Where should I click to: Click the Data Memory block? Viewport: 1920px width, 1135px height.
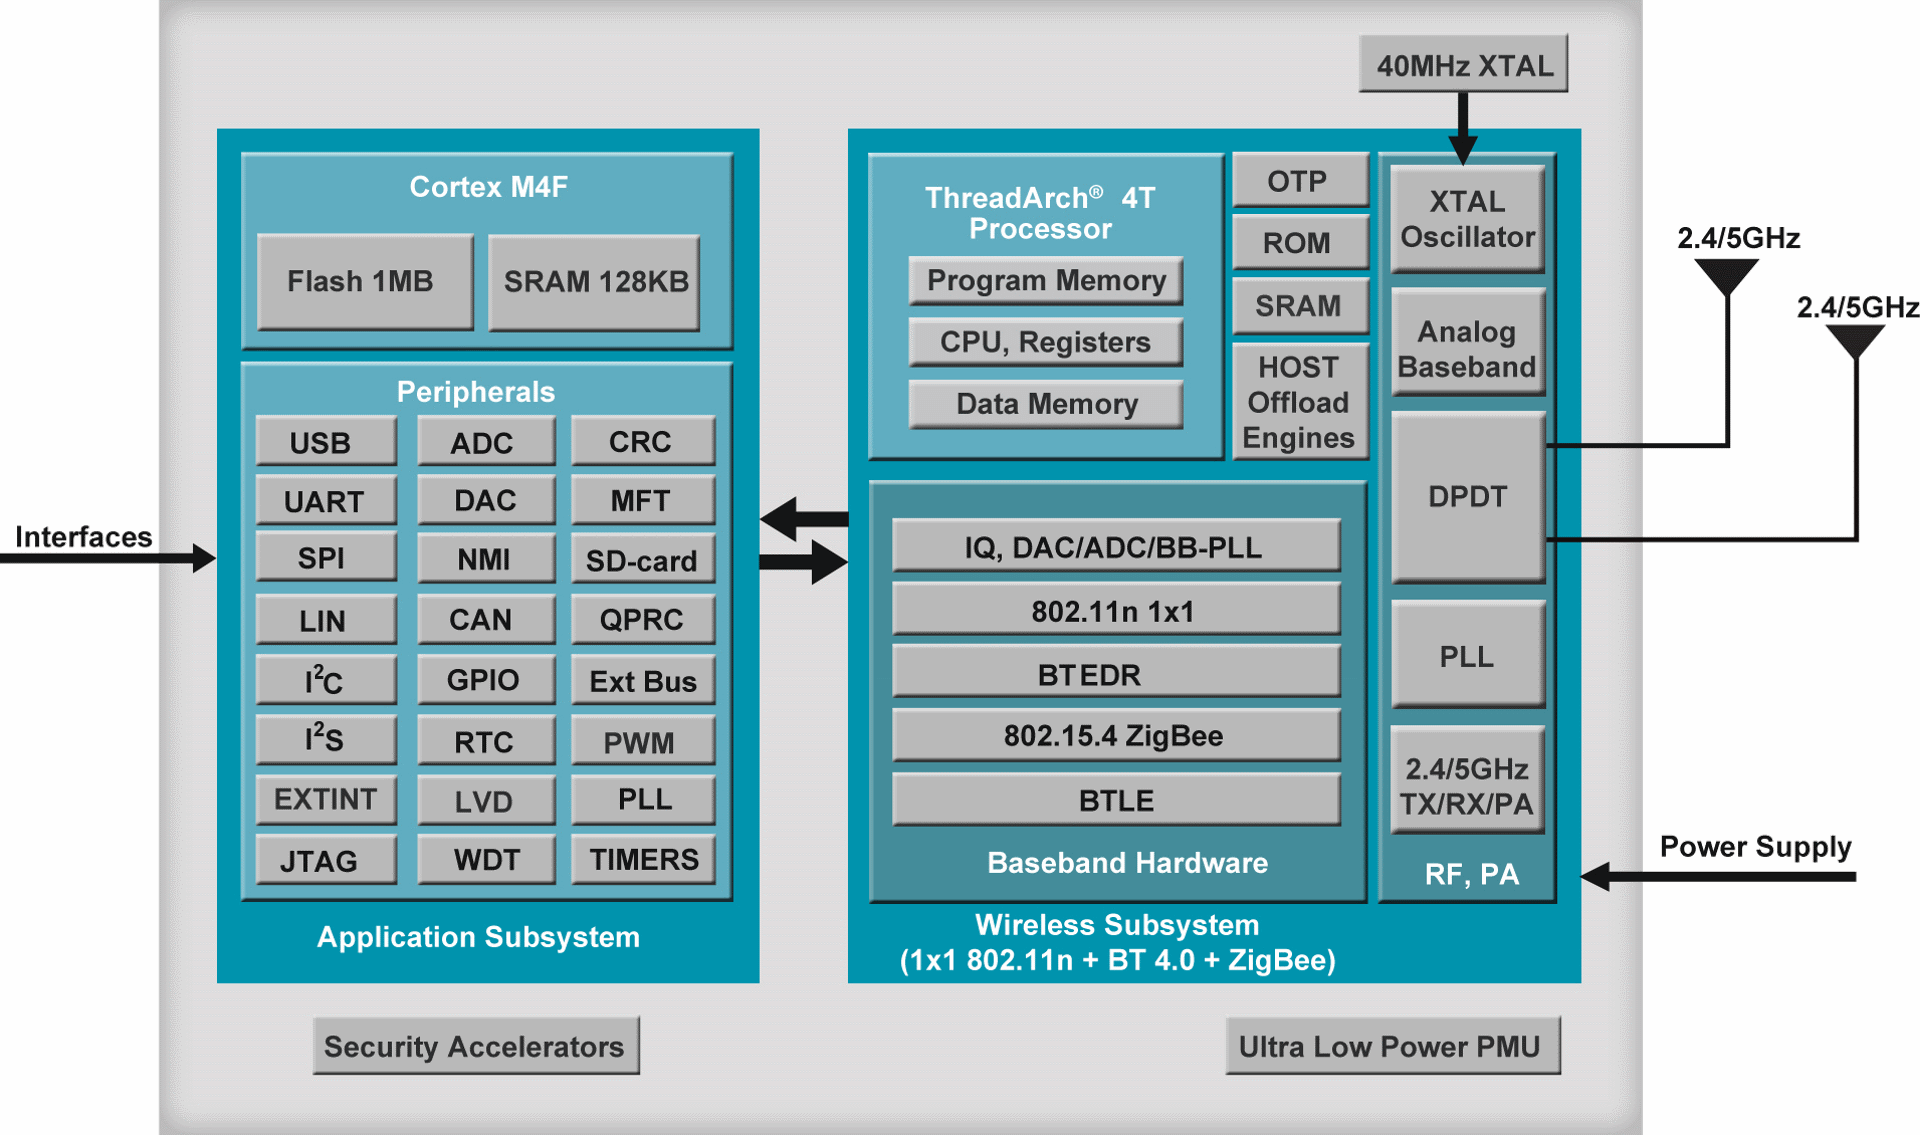point(1046,405)
